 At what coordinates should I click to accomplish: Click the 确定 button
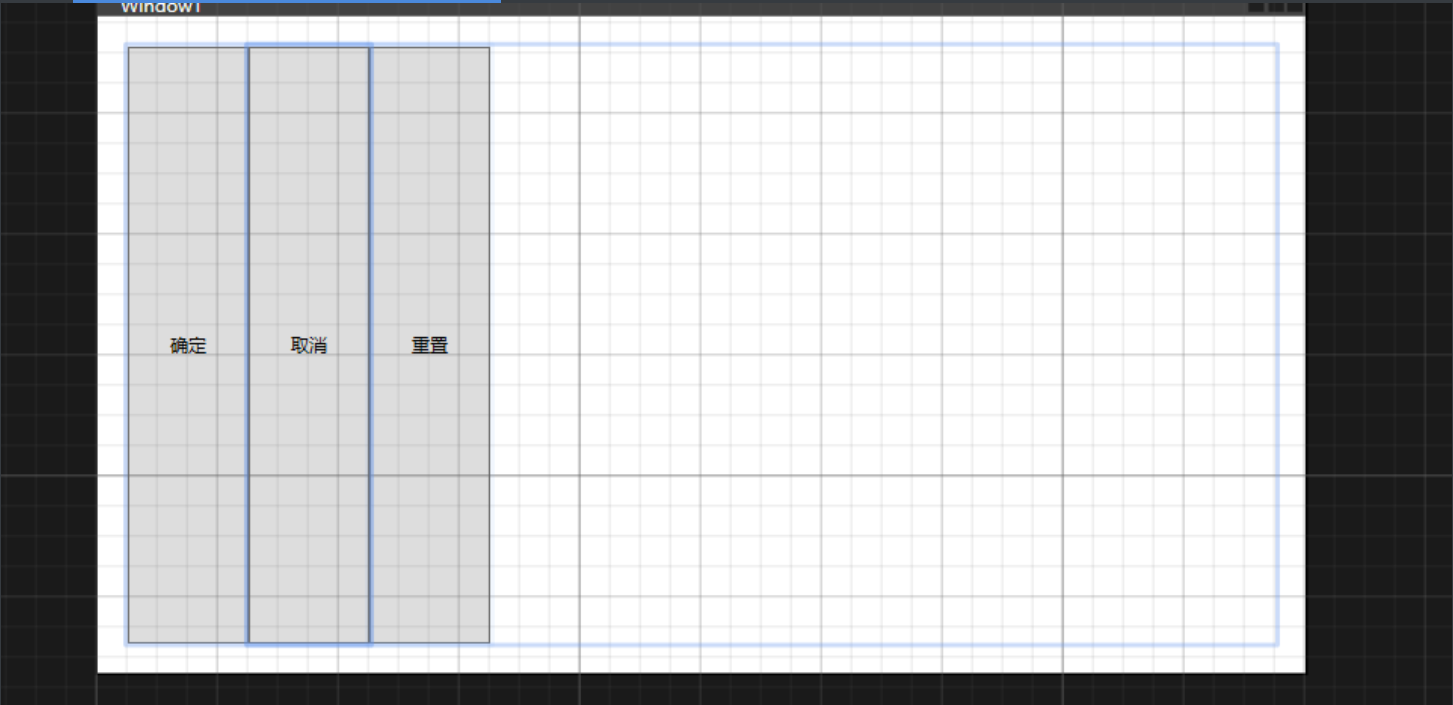tap(188, 345)
